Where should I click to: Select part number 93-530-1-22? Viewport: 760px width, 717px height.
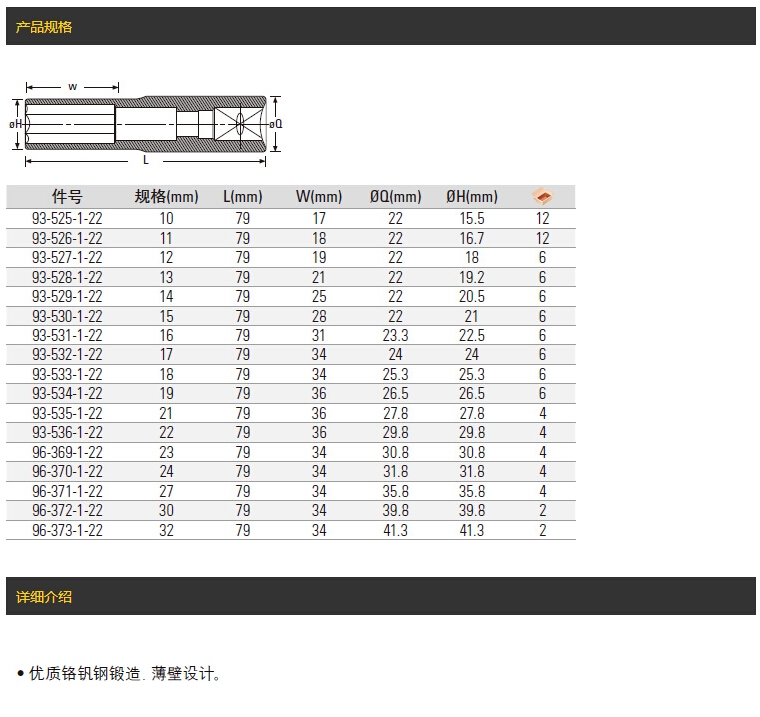pyautogui.click(x=67, y=316)
